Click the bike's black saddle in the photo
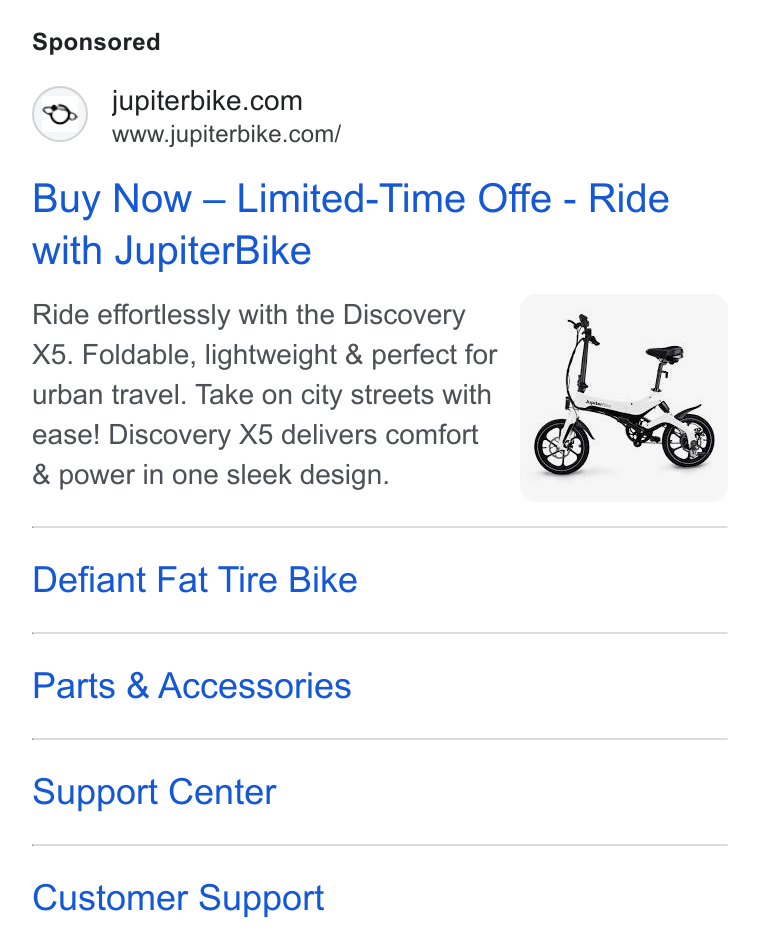The image size is (760, 950). [665, 352]
